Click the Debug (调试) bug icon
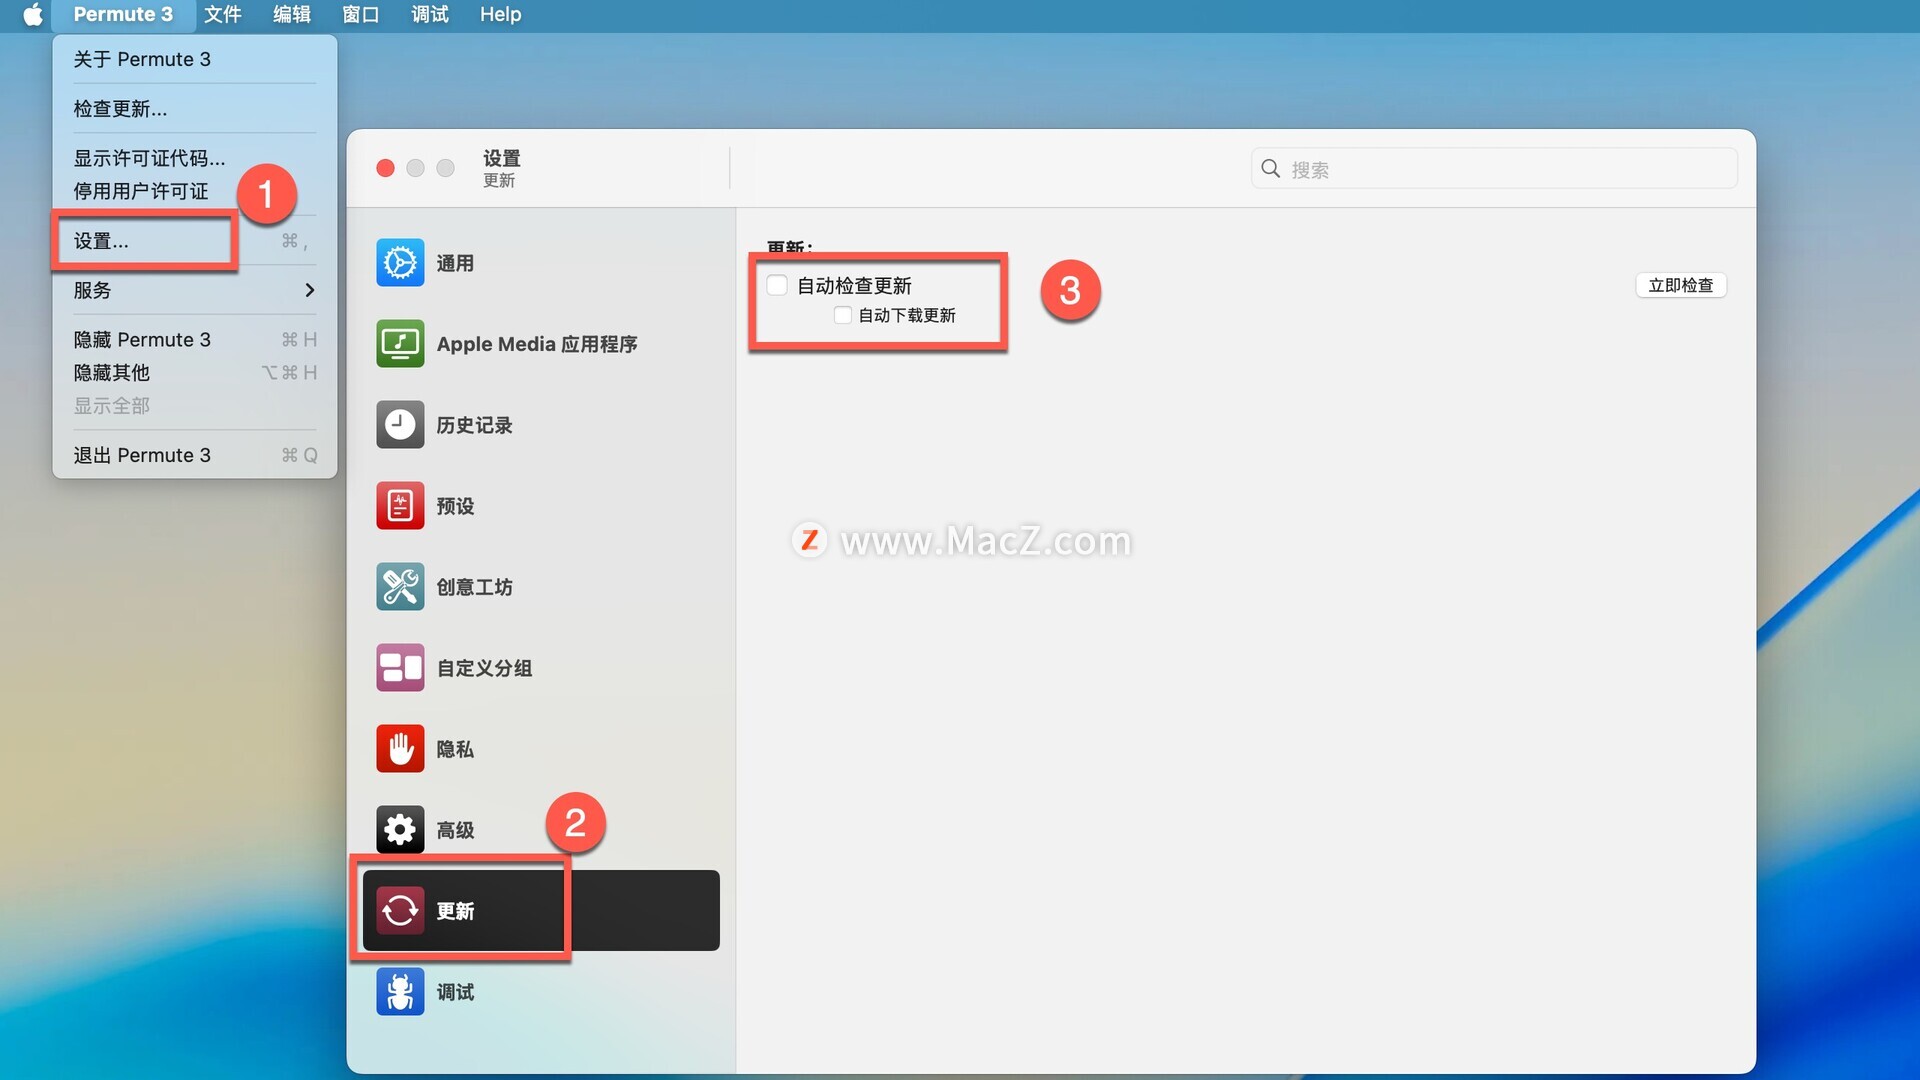Screen dimensions: 1920x1080 click(x=400, y=992)
